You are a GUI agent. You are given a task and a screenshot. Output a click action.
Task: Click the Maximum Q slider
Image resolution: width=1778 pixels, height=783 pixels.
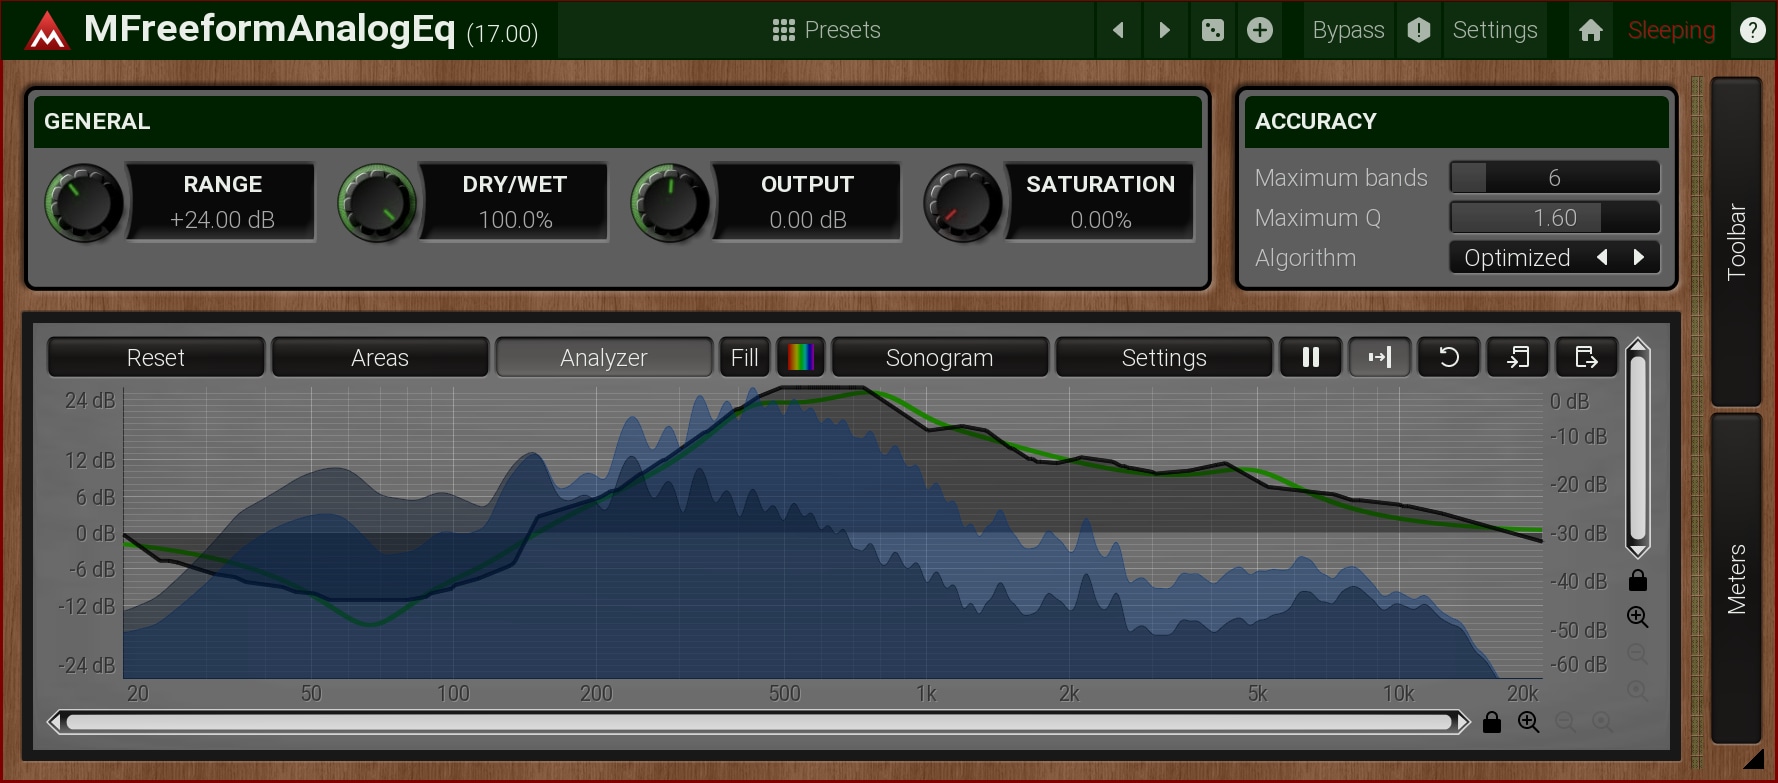(x=1554, y=217)
